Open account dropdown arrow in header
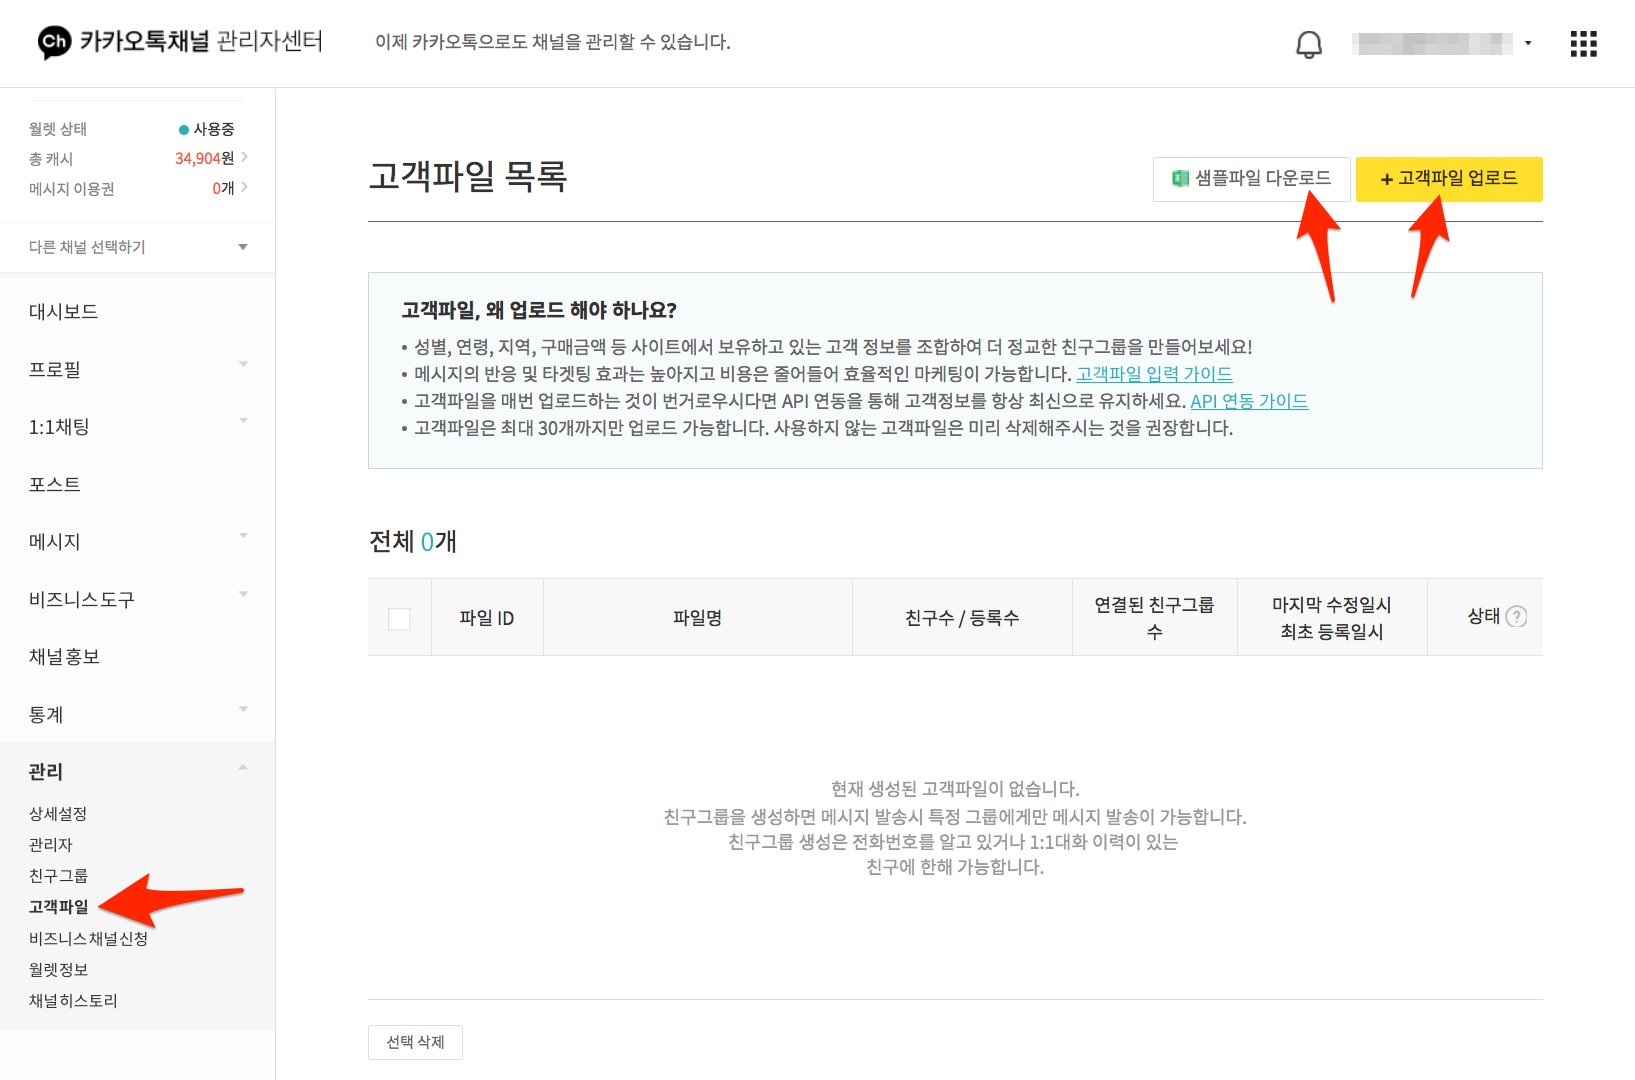The height and width of the screenshot is (1080, 1635). 1527,43
